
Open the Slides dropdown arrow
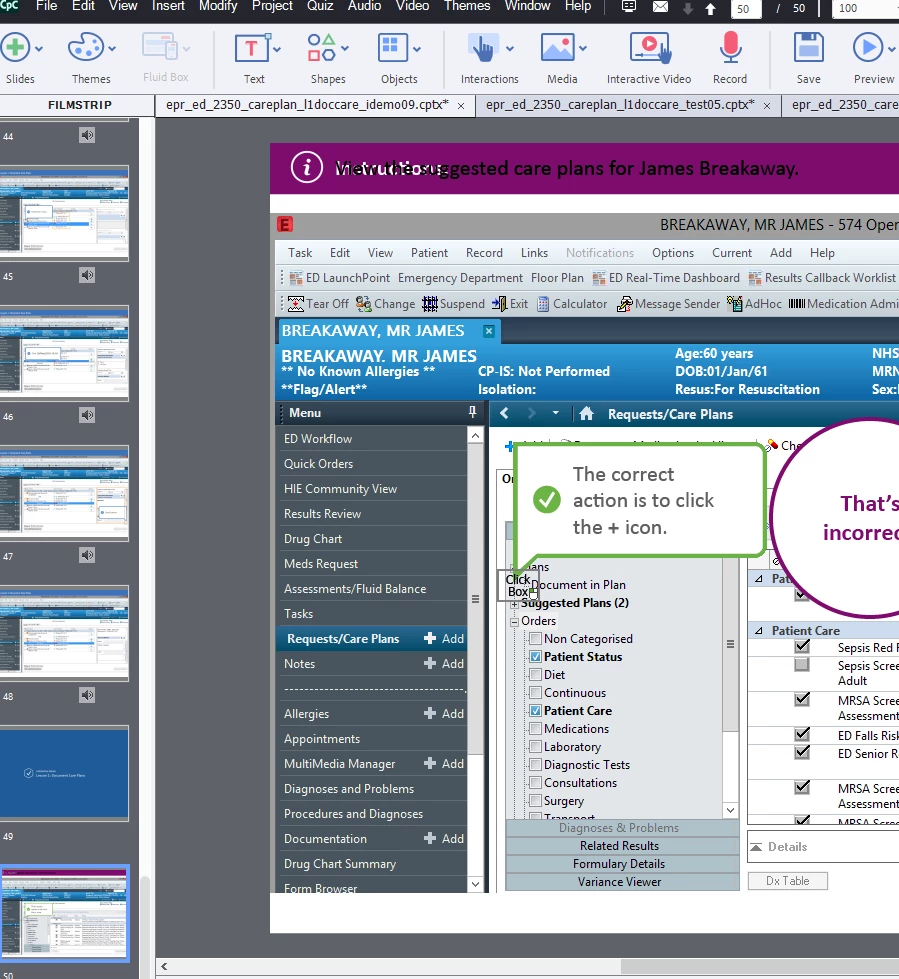click(x=39, y=49)
